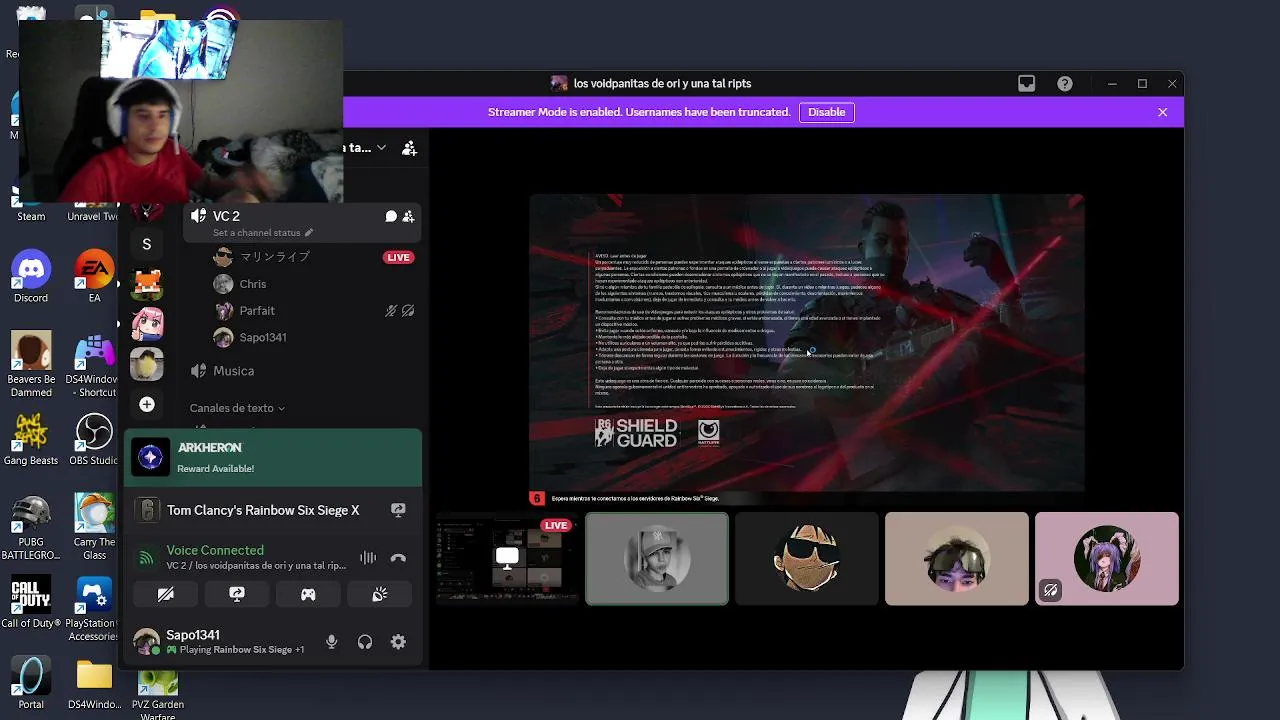The width and height of the screenshot is (1280, 720).
Task: Open Discord desktop shortcut
Action: pos(31,277)
